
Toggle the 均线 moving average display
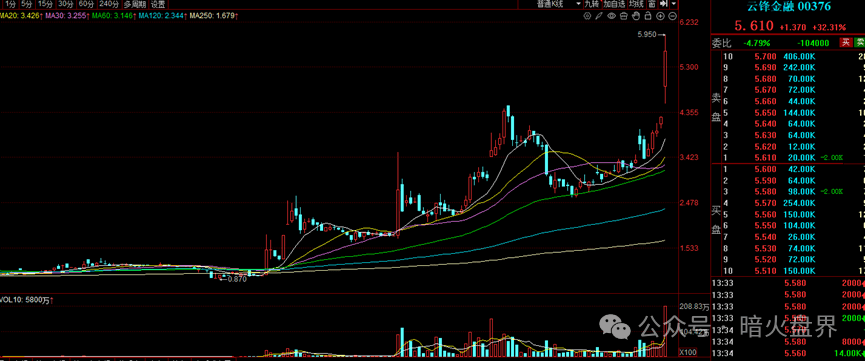pyautogui.click(x=637, y=4)
